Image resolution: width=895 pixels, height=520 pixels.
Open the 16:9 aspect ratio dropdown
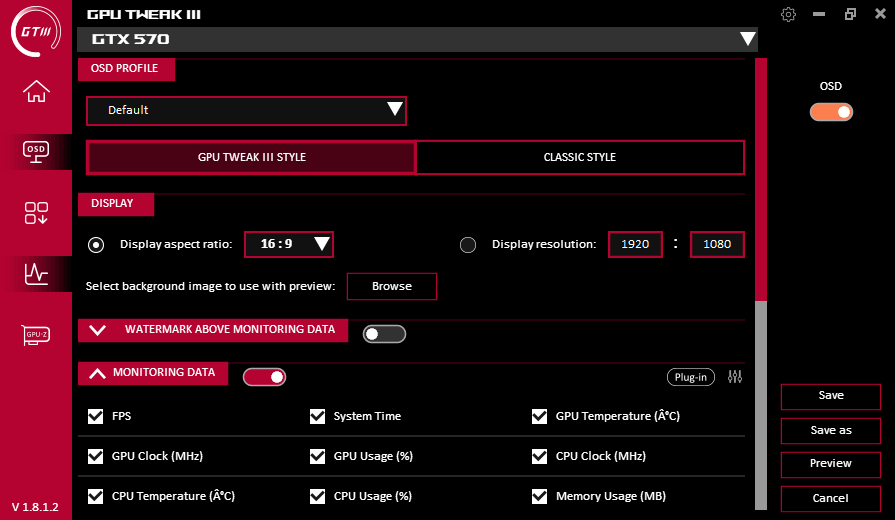coord(289,244)
